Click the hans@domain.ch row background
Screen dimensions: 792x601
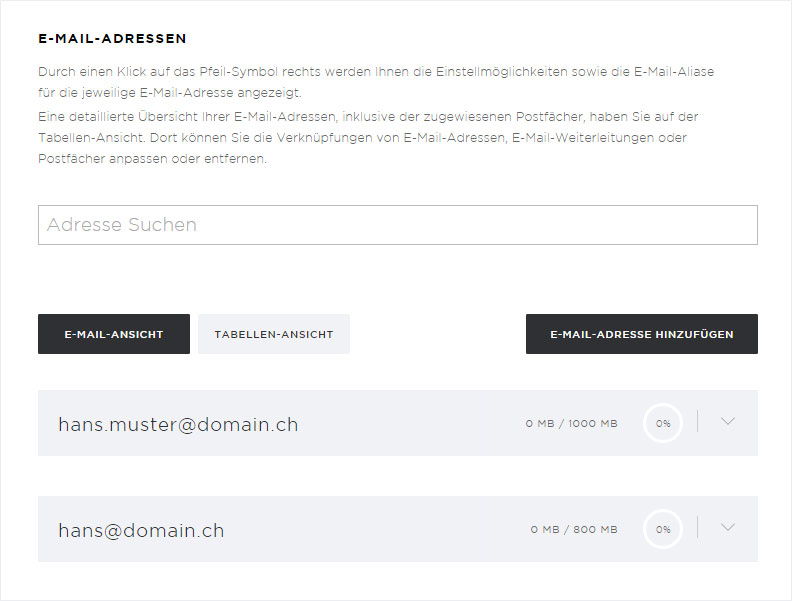click(398, 529)
